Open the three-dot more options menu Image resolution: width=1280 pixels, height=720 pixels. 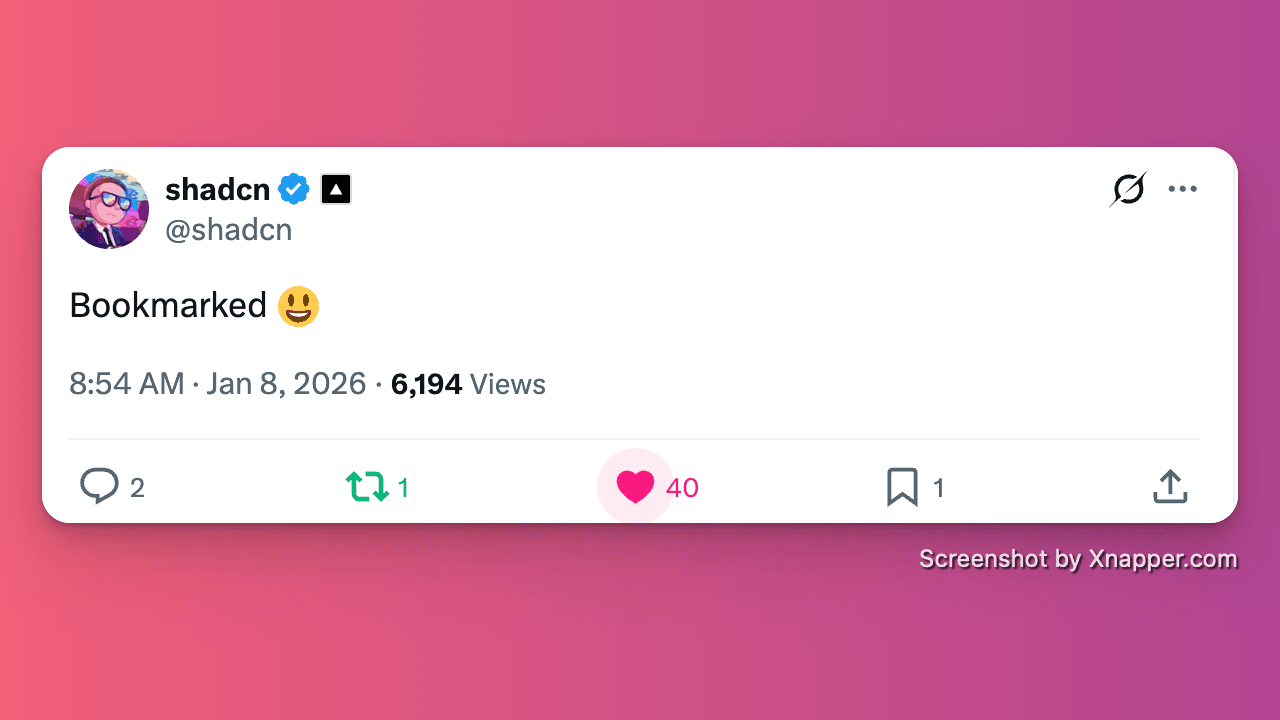(1182, 189)
